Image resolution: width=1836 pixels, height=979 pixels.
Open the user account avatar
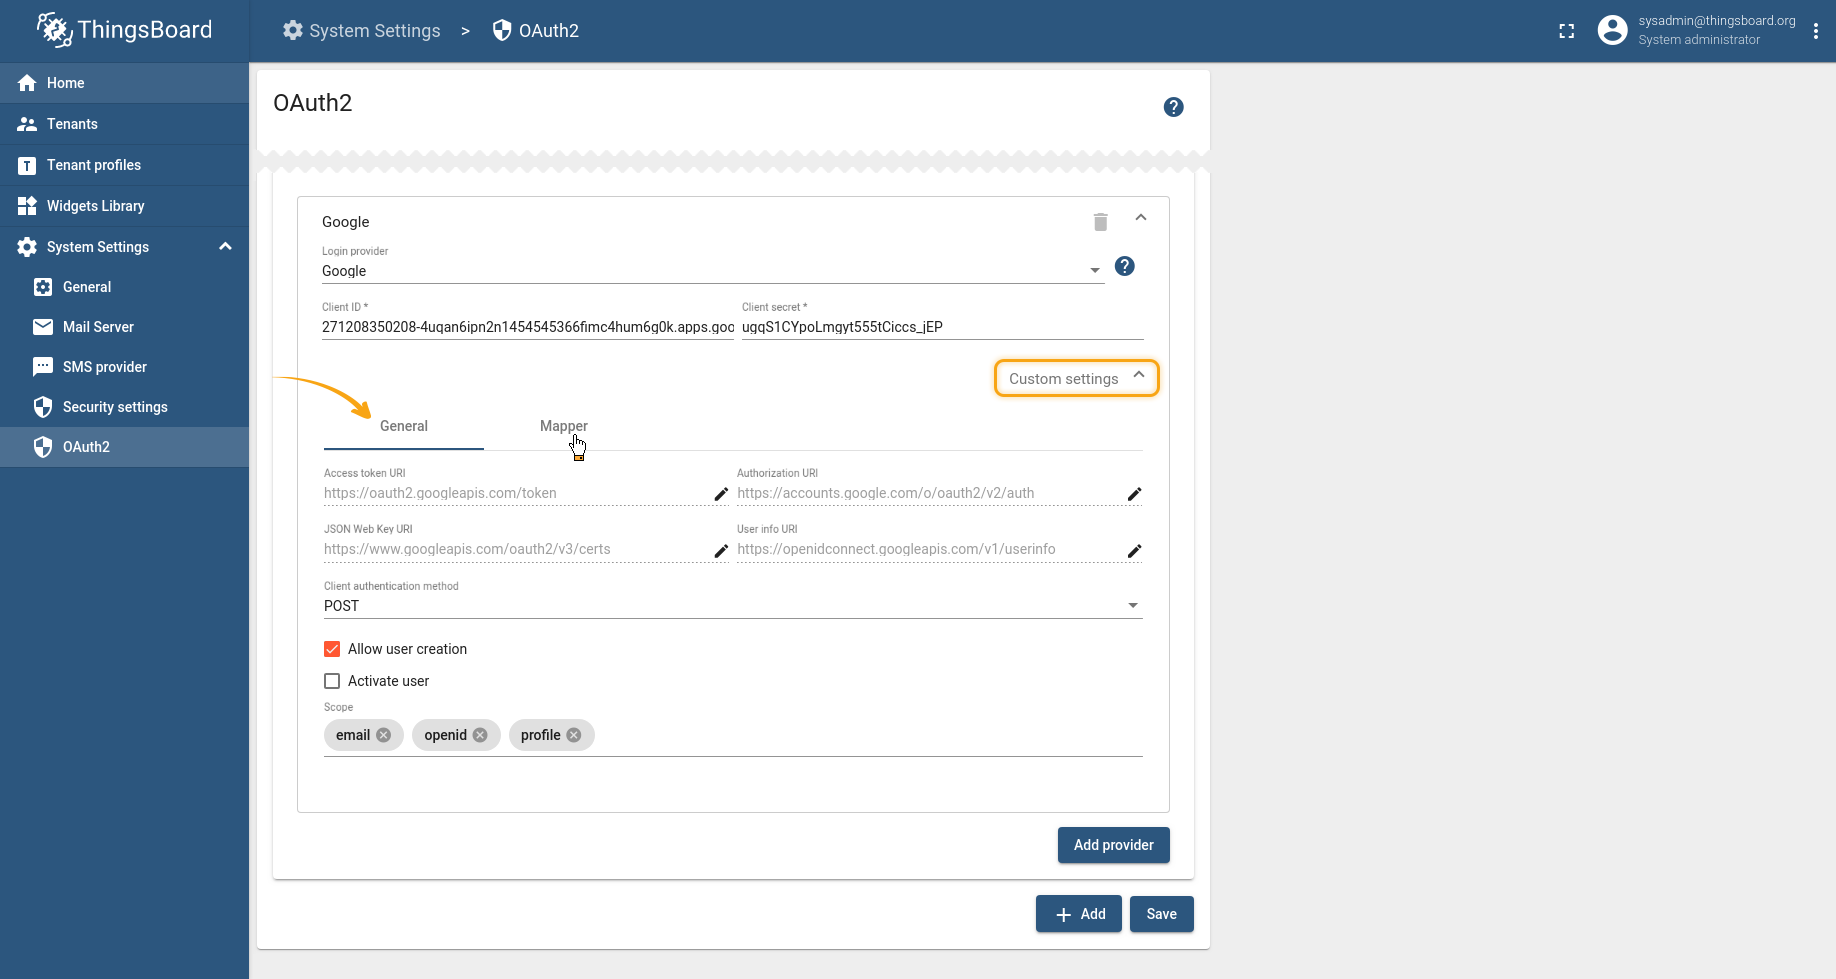coord(1612,30)
